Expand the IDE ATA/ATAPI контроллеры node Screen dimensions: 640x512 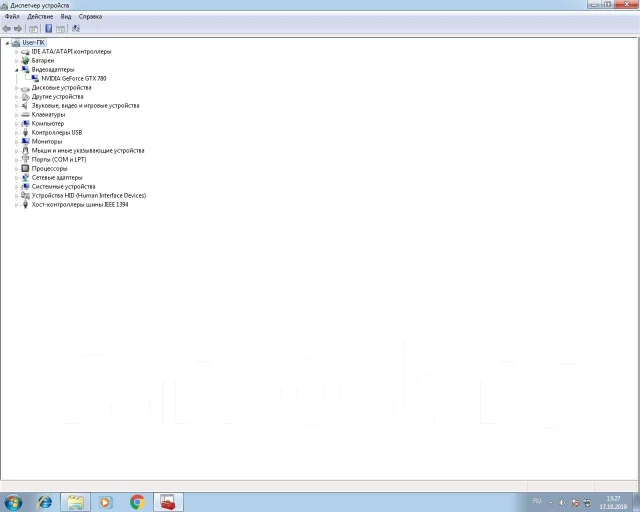[17, 52]
